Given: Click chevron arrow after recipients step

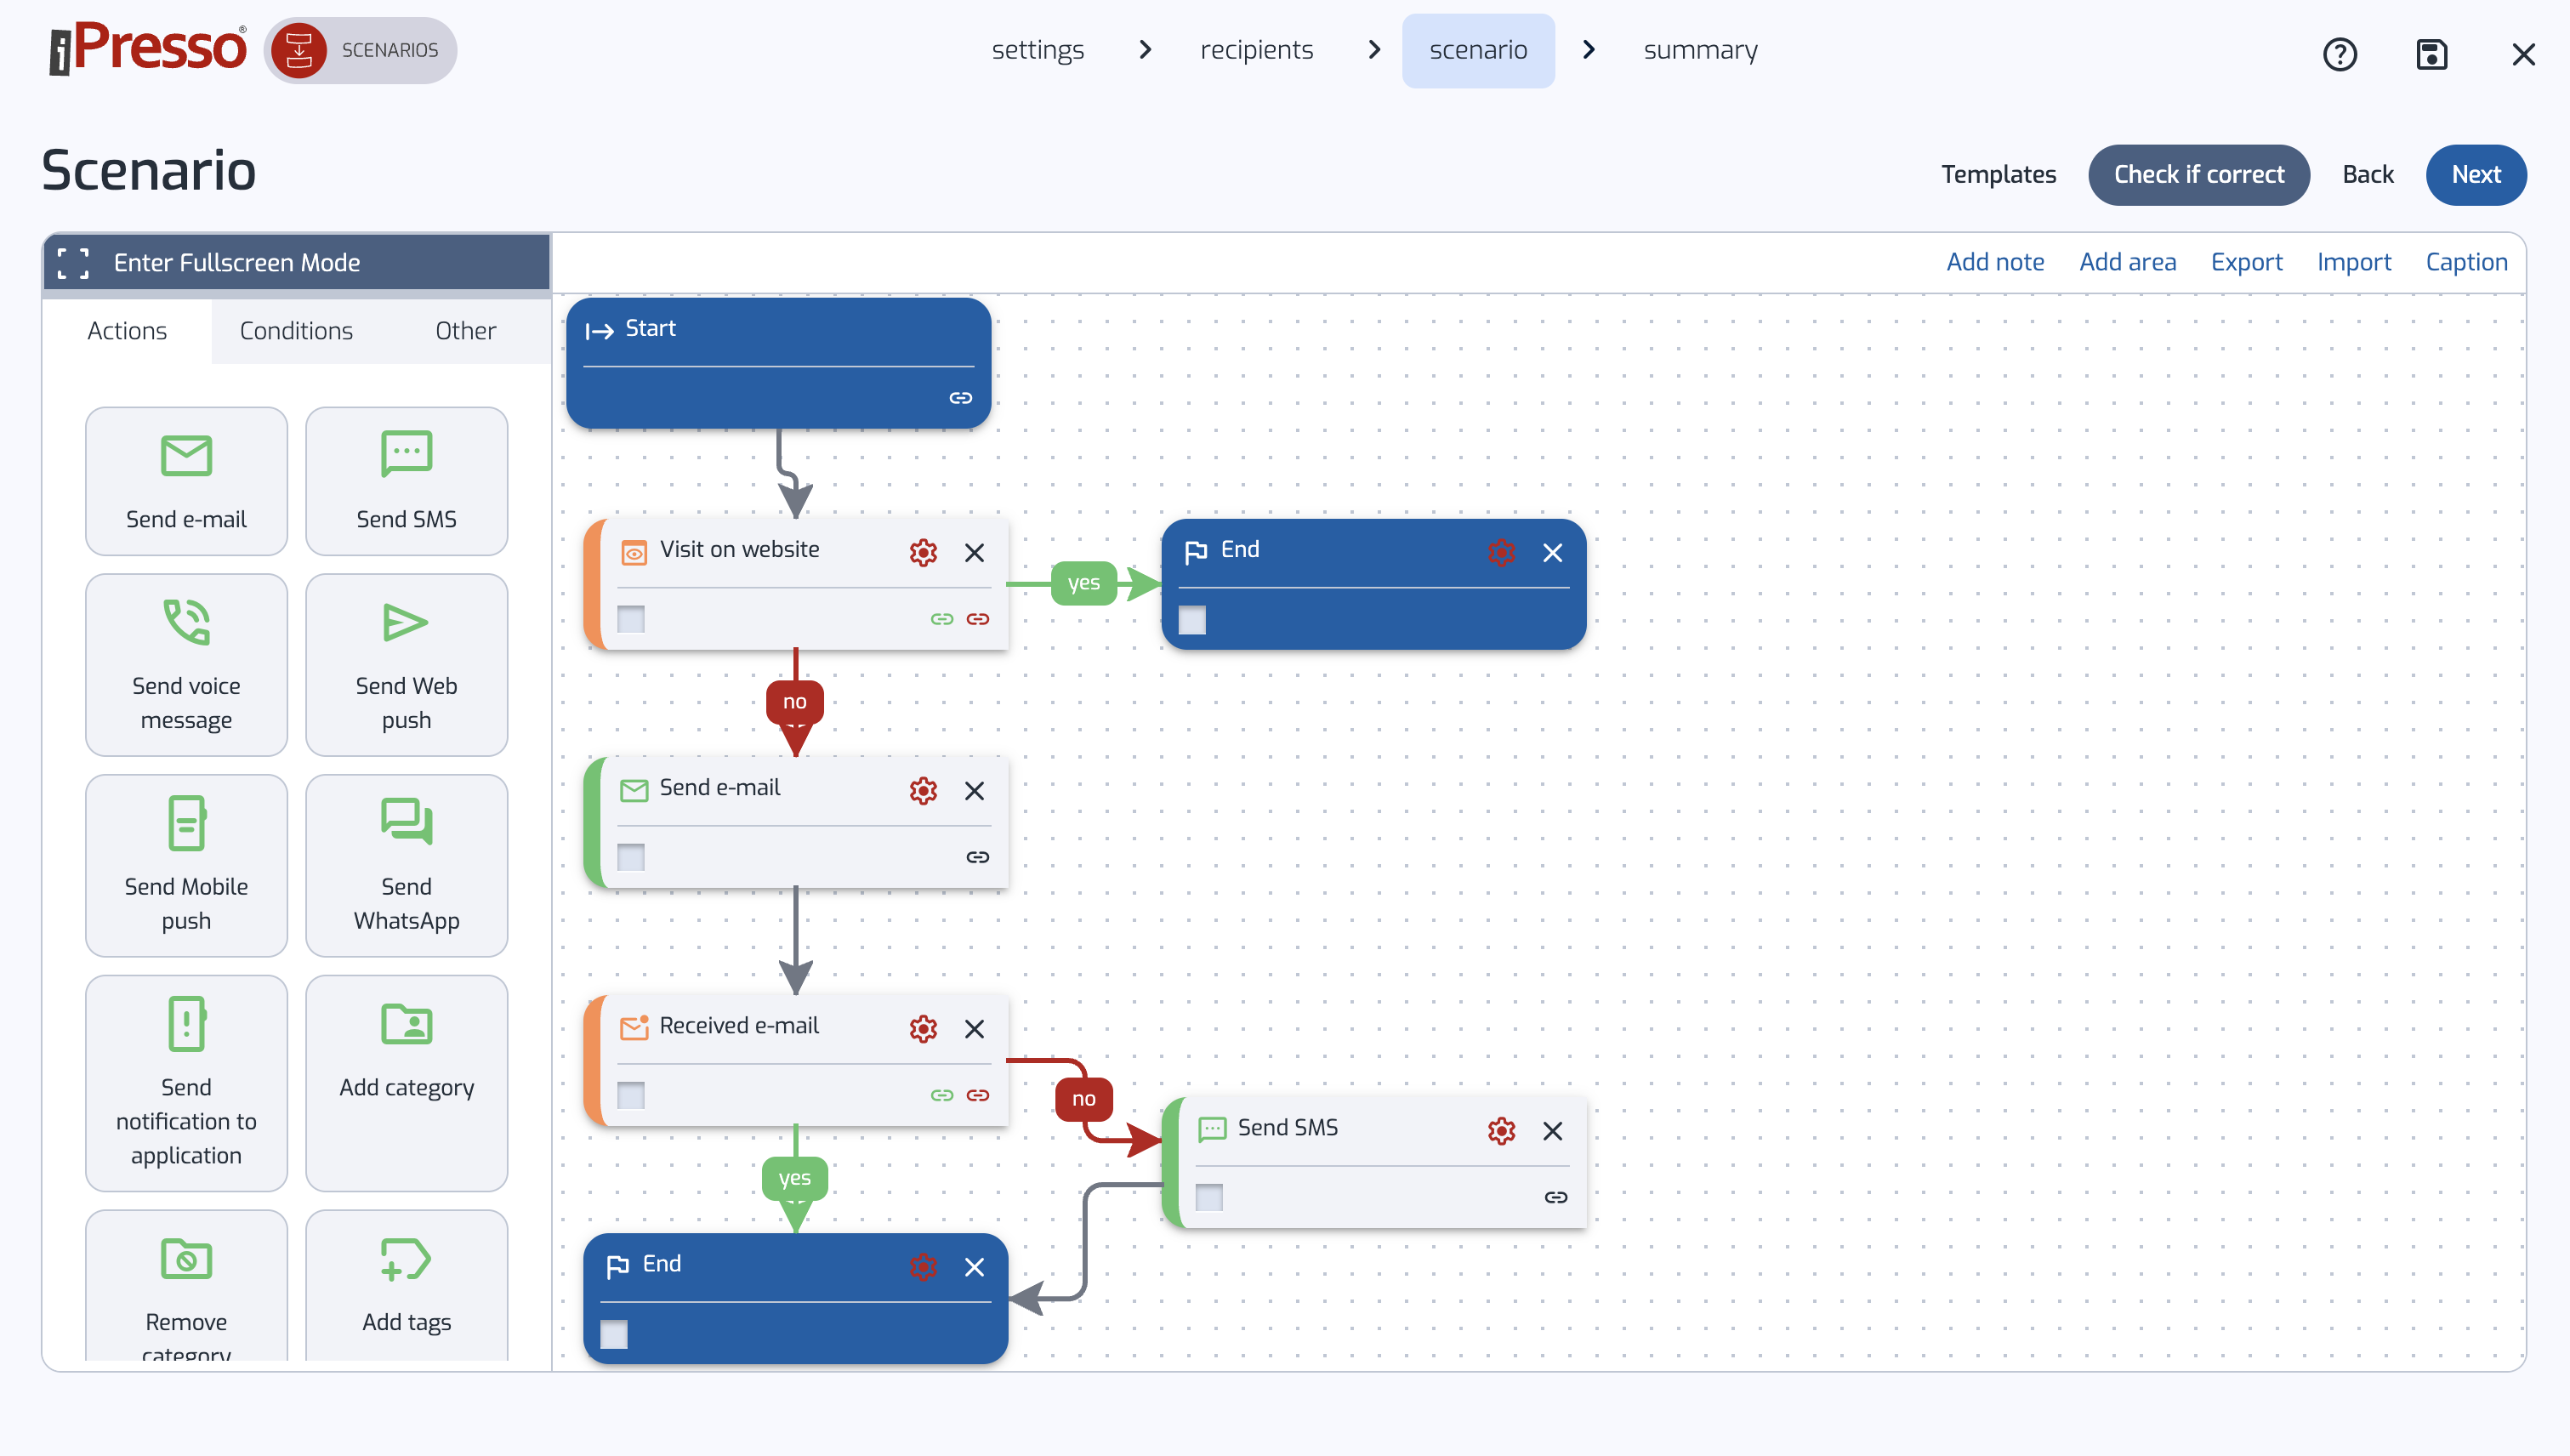Looking at the screenshot, I should 1374,50.
